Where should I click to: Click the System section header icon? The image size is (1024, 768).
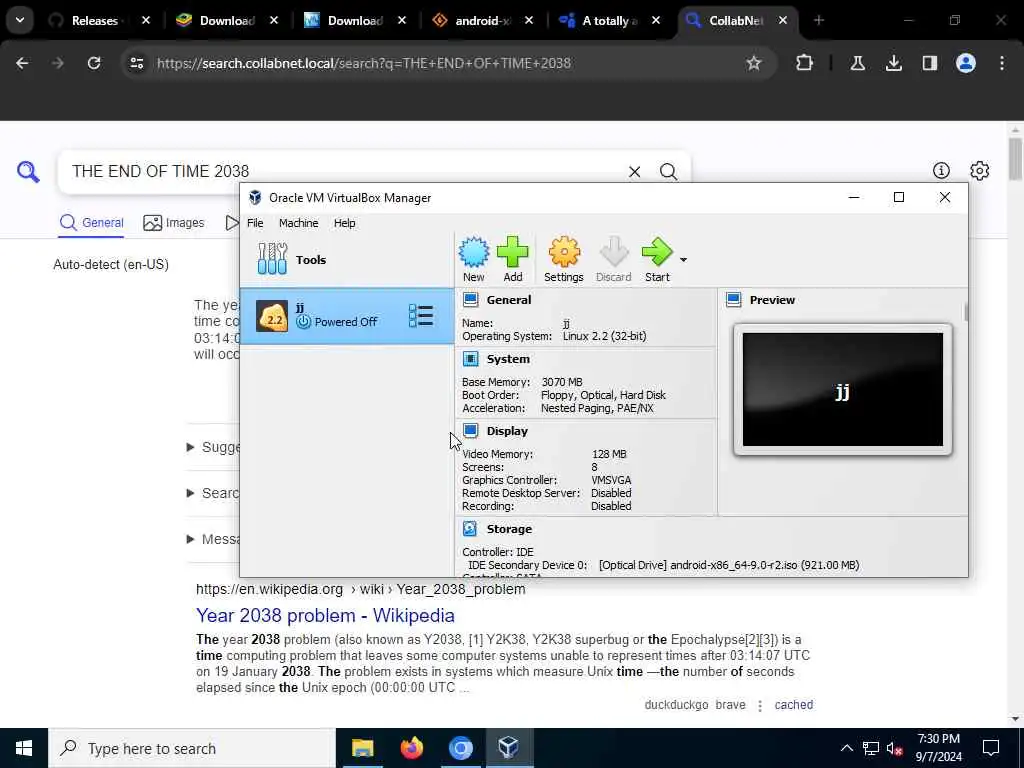pos(470,359)
